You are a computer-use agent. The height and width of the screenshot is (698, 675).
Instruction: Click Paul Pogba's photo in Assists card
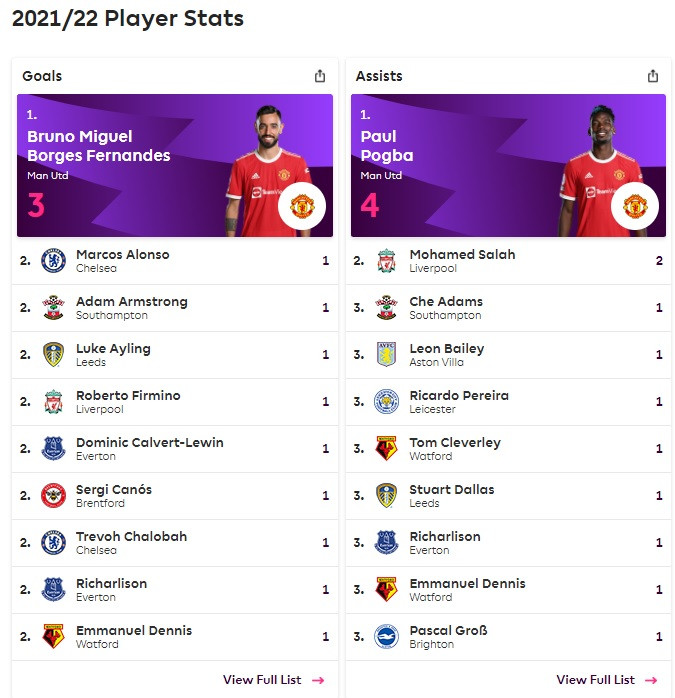pos(601,170)
